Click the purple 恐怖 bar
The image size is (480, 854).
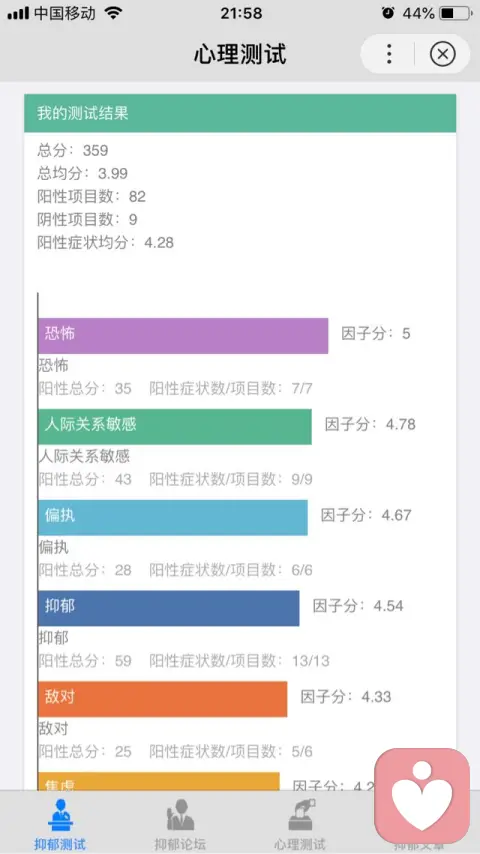(x=183, y=336)
